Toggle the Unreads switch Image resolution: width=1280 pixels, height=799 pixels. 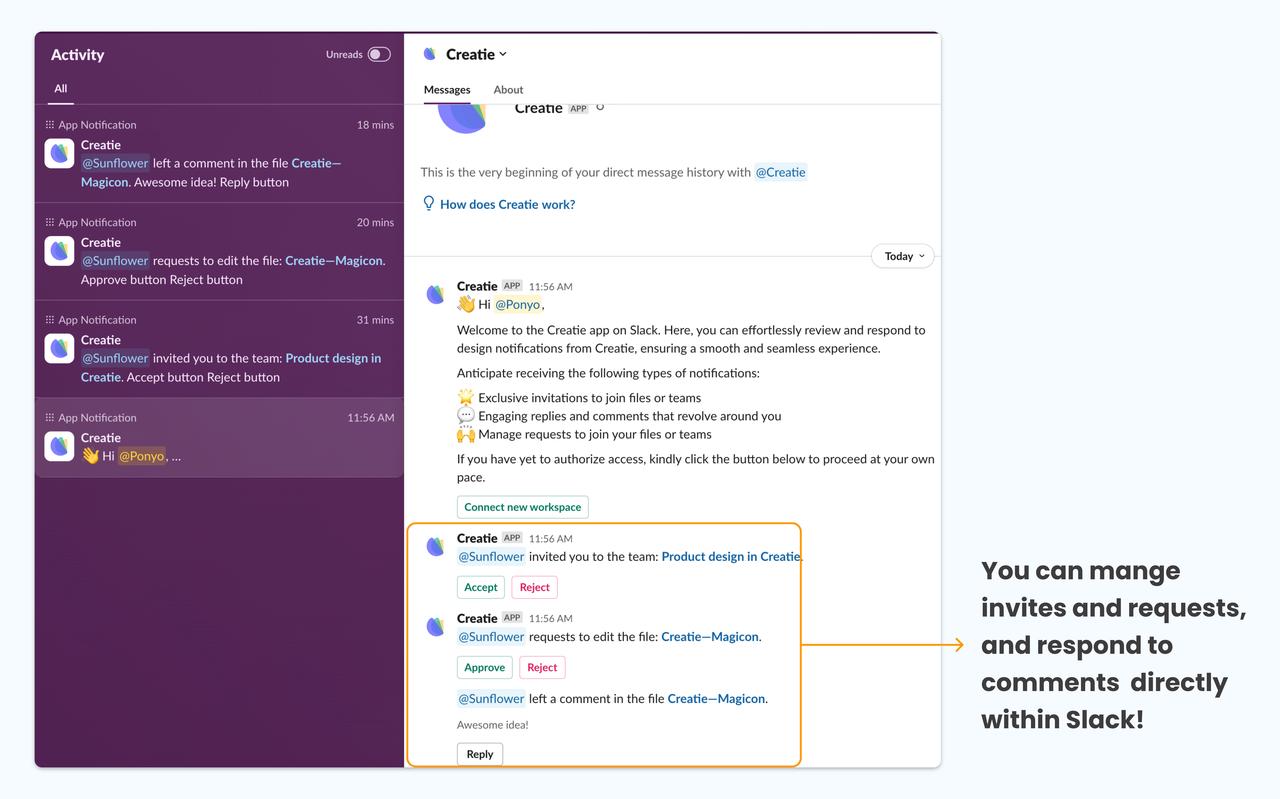tap(379, 54)
